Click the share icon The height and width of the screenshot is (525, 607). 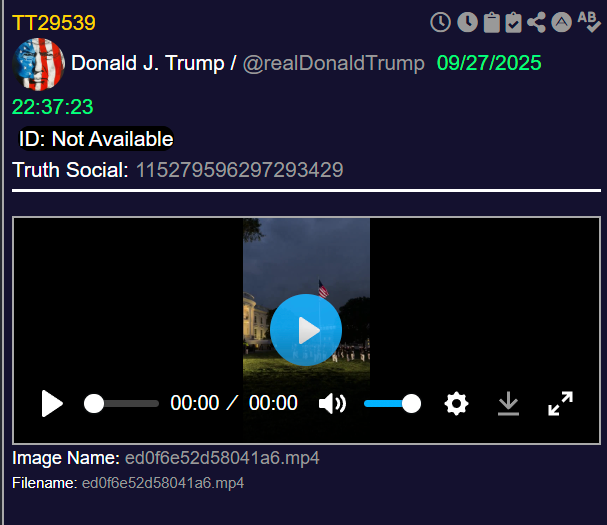click(x=537, y=22)
